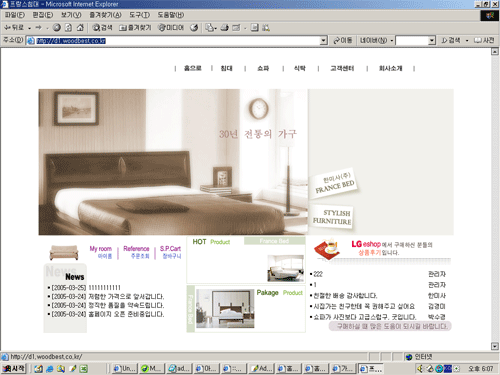This screenshot has width=500, height=375.
Task: Click the 고객센터 navigation link
Action: 342,68
